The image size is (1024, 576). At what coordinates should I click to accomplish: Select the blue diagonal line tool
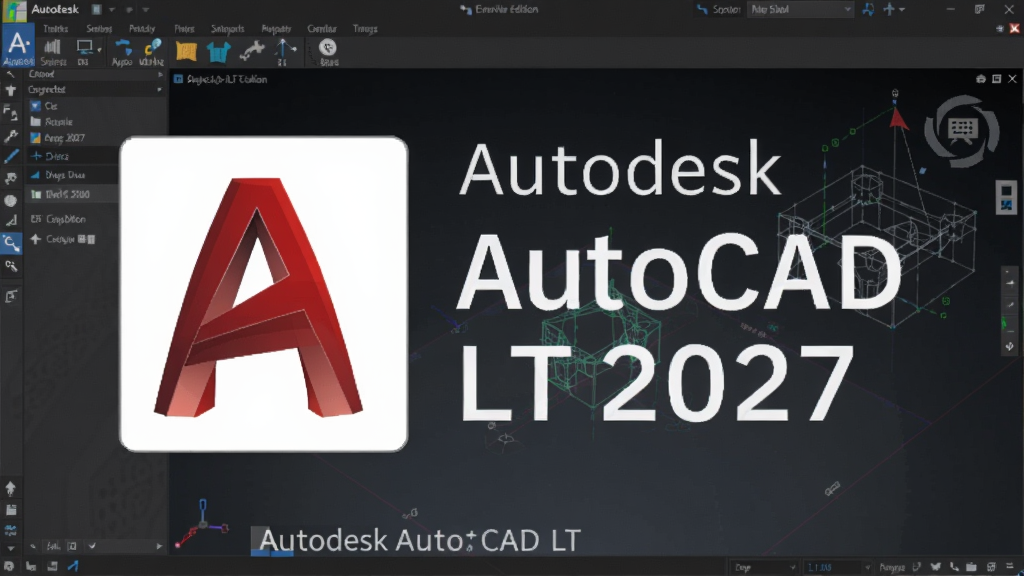pos(11,157)
